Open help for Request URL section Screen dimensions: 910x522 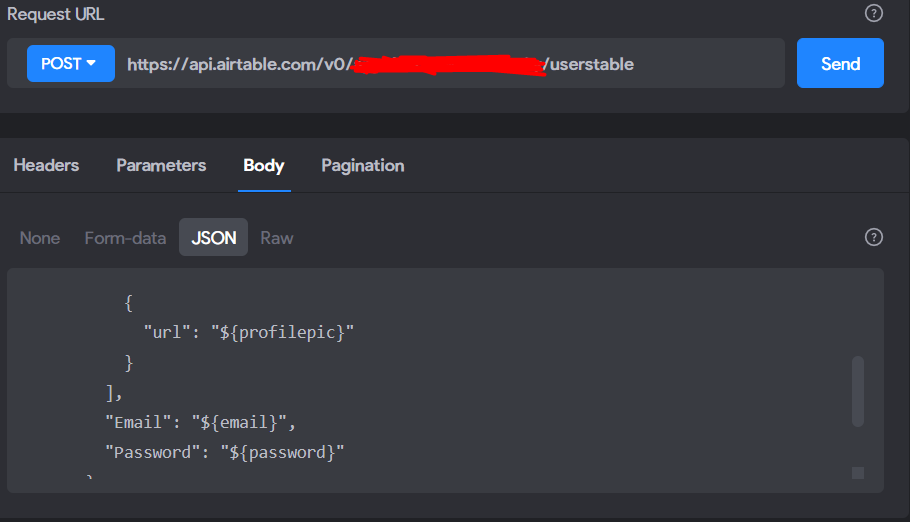(873, 13)
